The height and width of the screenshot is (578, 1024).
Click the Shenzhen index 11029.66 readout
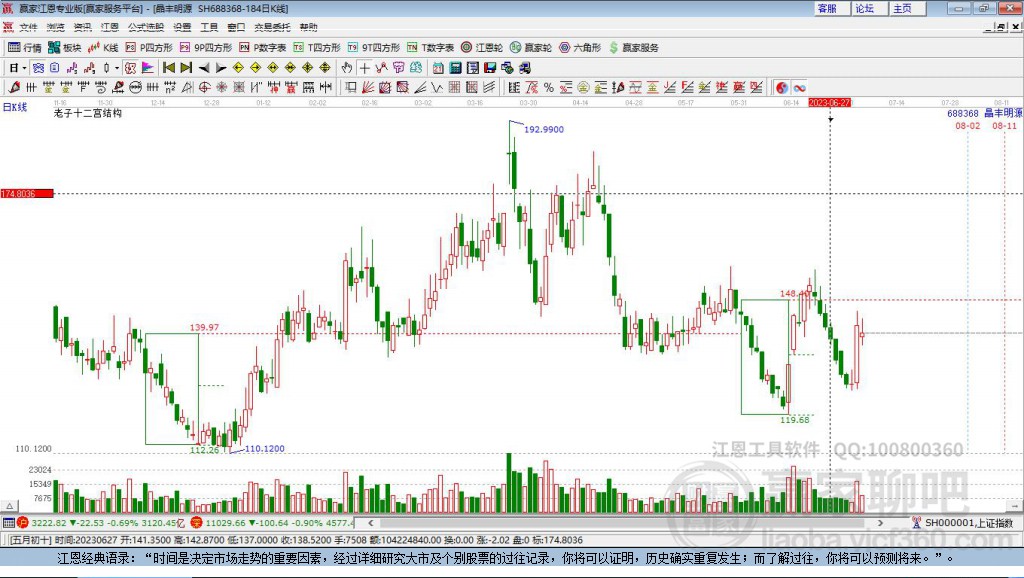click(x=225, y=522)
